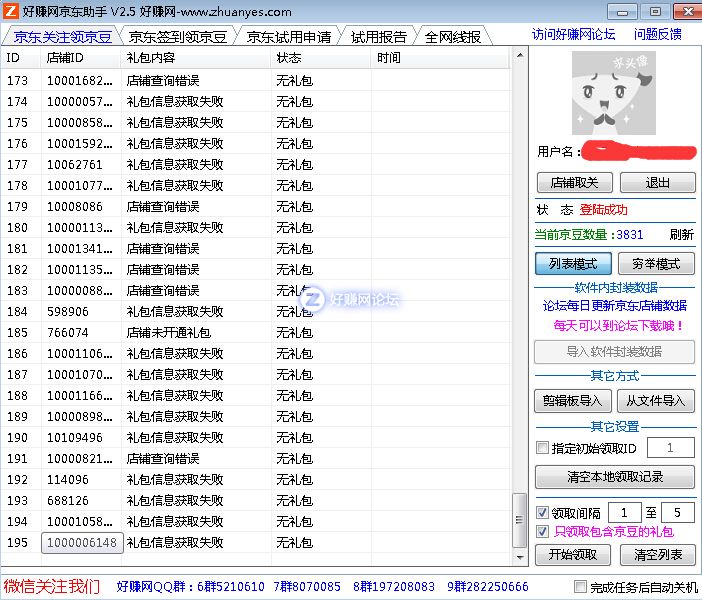
Task: Click the vertical scrollbar thumb
Action: pyautogui.click(x=519, y=520)
